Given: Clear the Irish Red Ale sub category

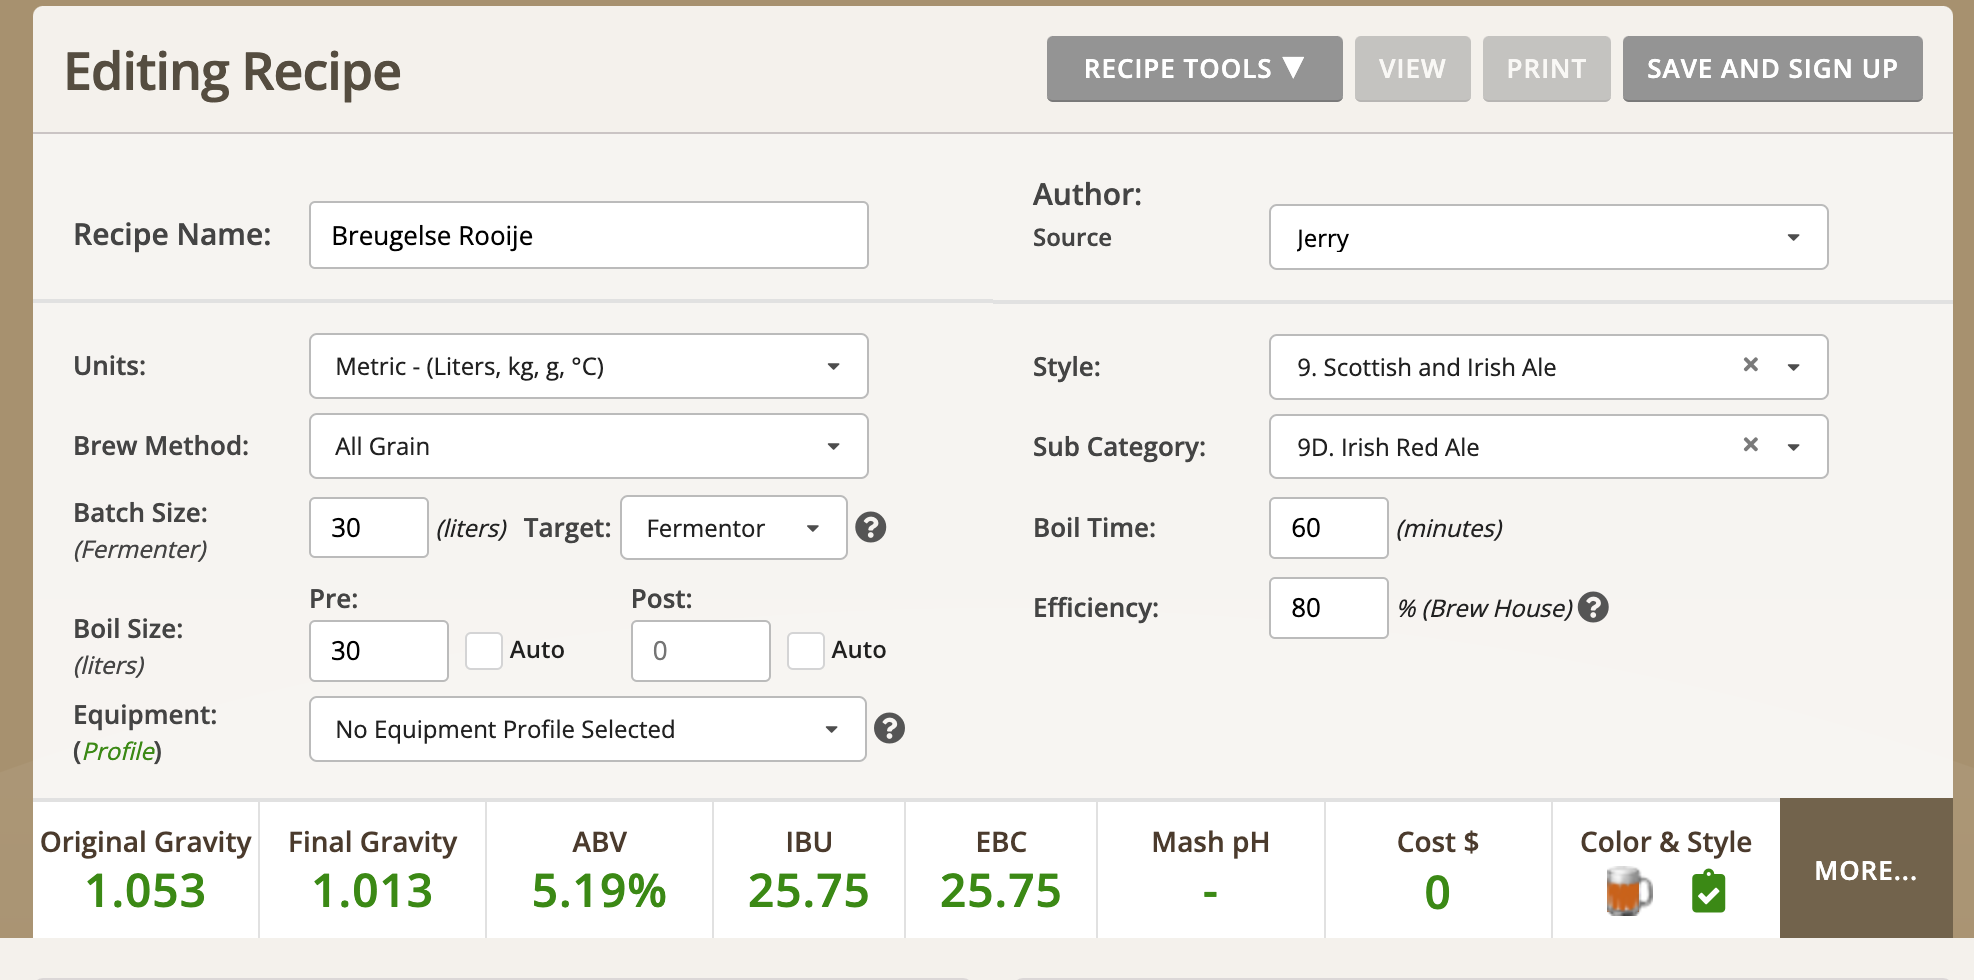Looking at the screenshot, I should tap(1750, 445).
